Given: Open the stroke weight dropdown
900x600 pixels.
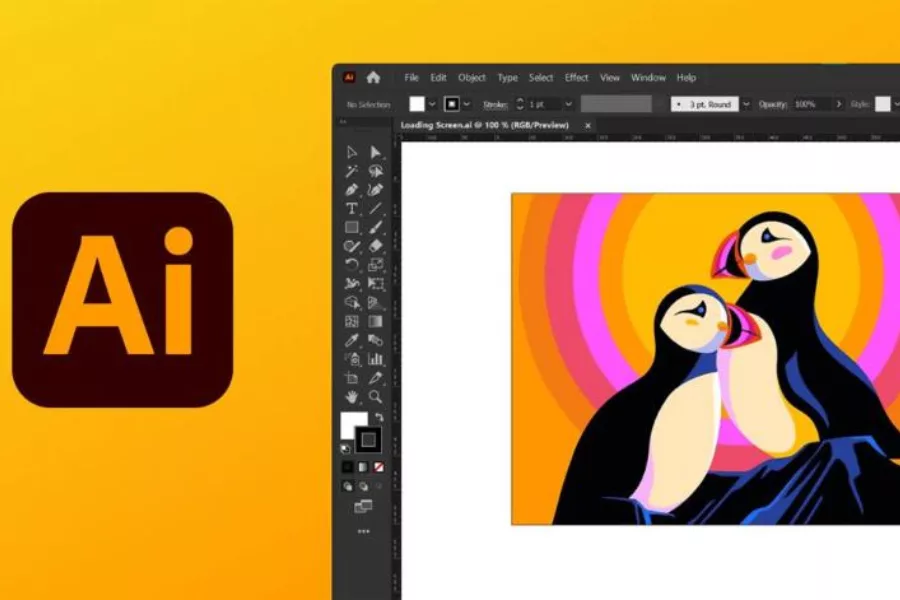Looking at the screenshot, I should pos(568,104).
